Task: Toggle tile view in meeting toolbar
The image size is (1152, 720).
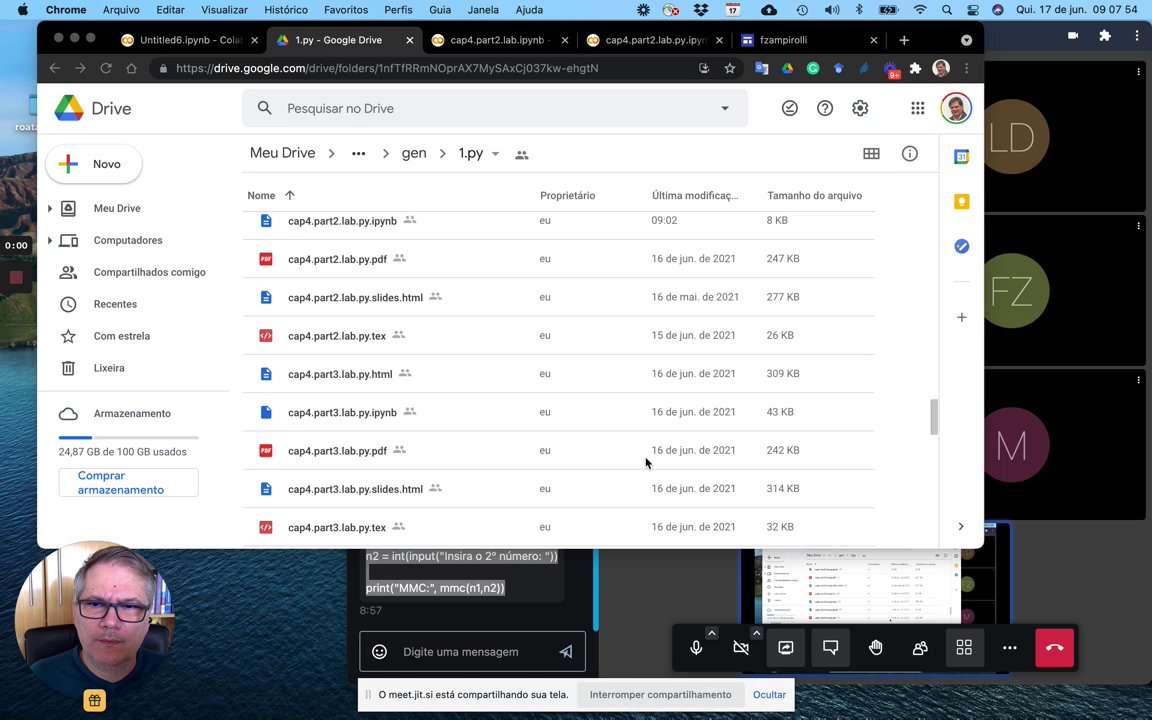Action: coord(964,647)
